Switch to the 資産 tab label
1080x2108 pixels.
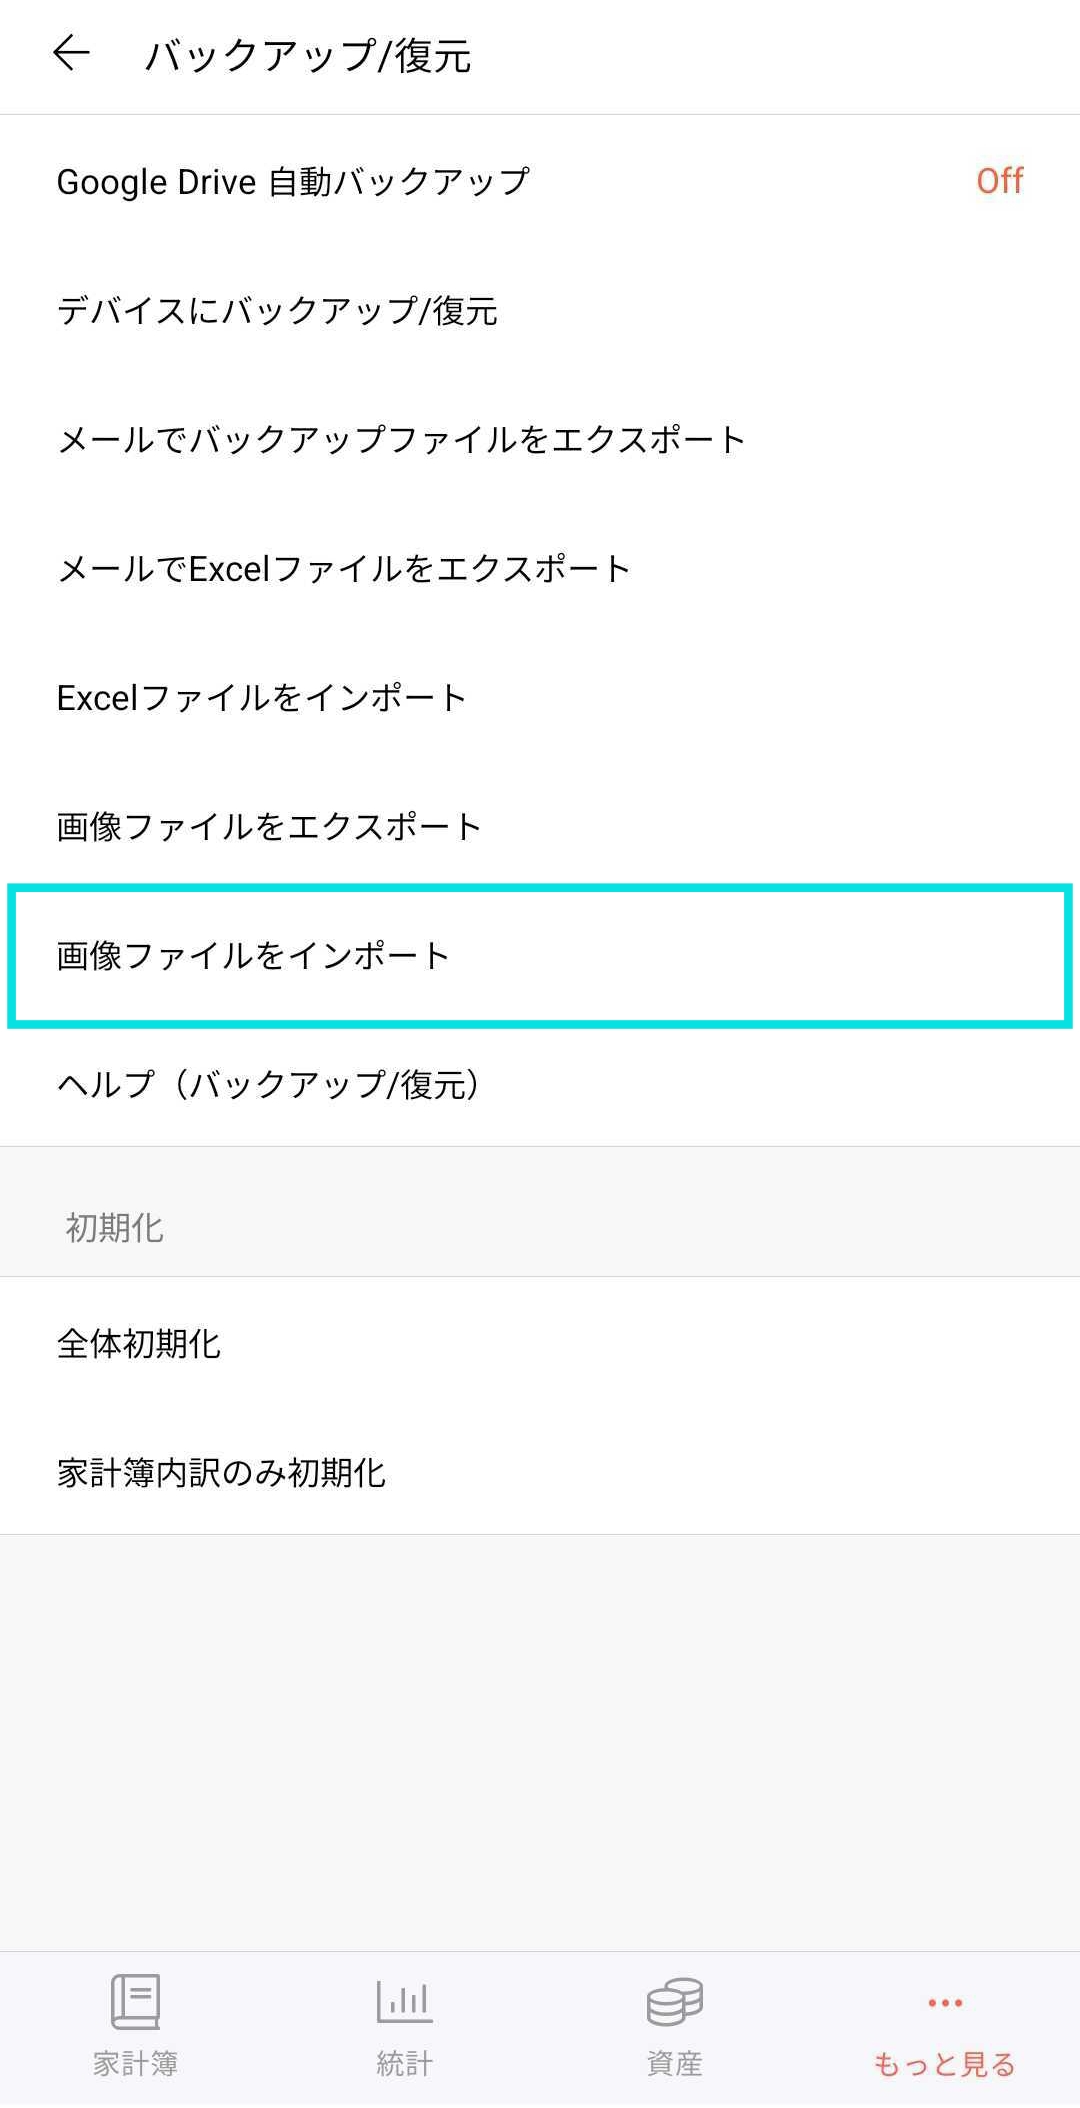(675, 2063)
